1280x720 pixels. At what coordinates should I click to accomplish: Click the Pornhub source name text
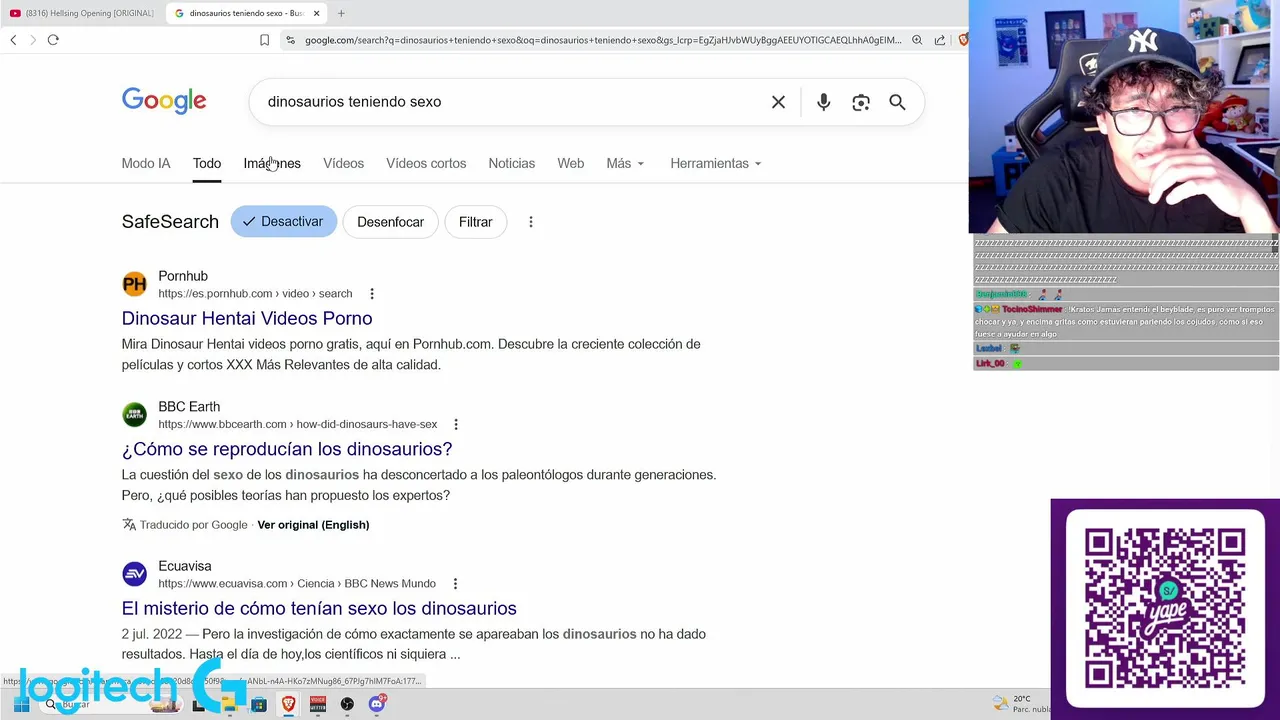click(x=183, y=276)
